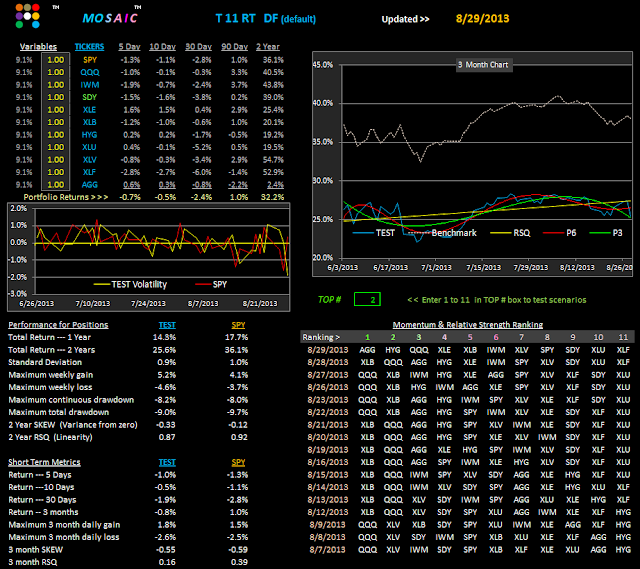Click the SPY link under Performance for Positions
640x569 pixels.
[238, 325]
